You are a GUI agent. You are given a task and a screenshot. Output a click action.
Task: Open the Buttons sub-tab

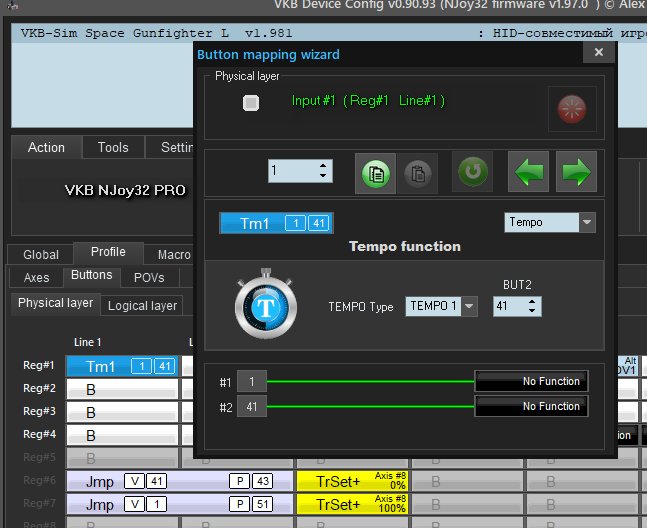point(92,275)
